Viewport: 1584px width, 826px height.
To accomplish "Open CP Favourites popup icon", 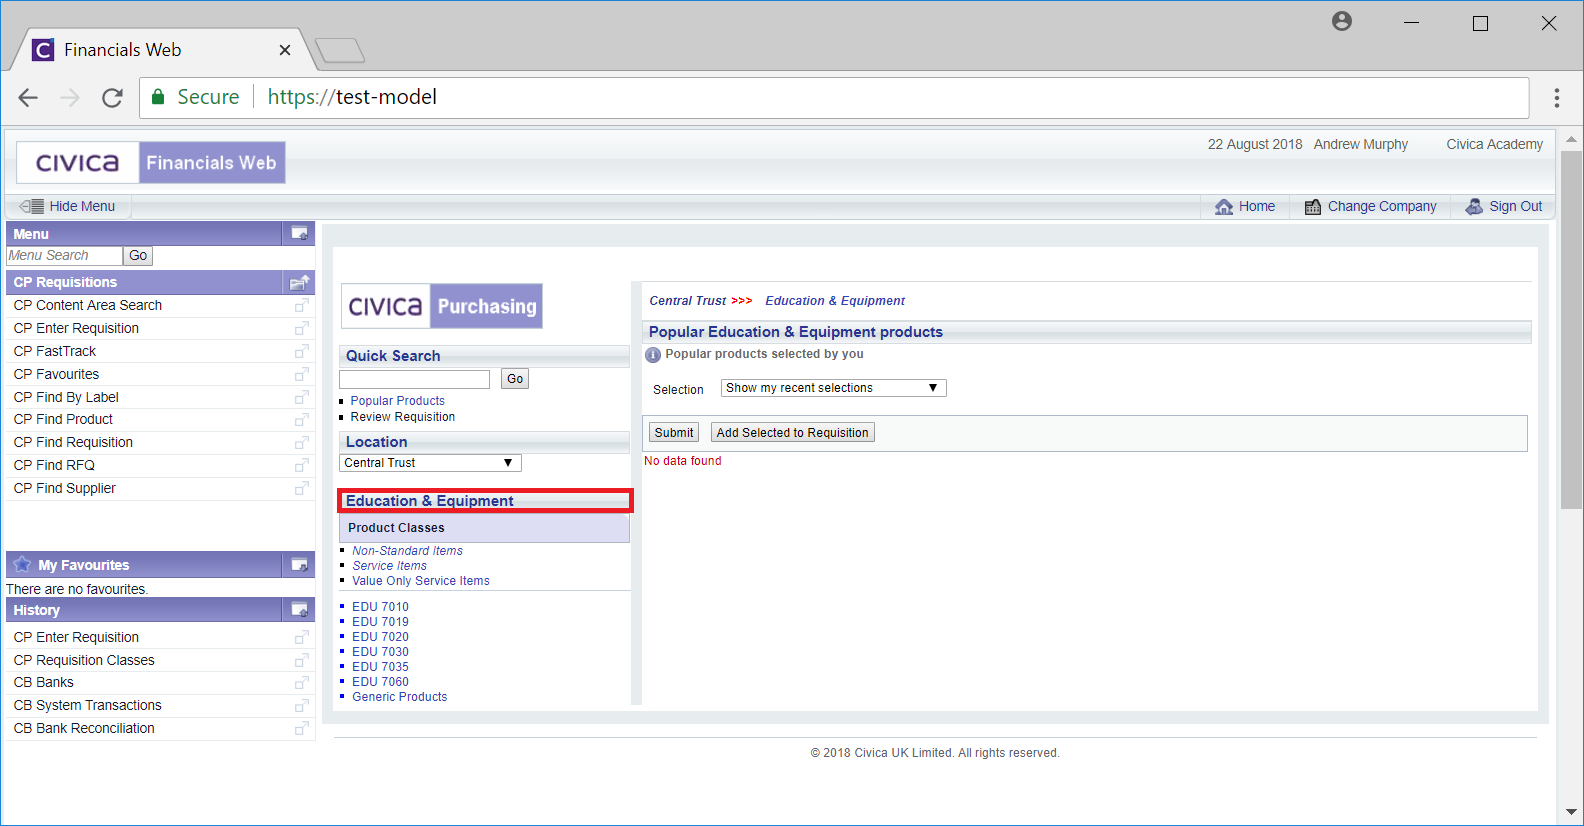I will click(301, 374).
